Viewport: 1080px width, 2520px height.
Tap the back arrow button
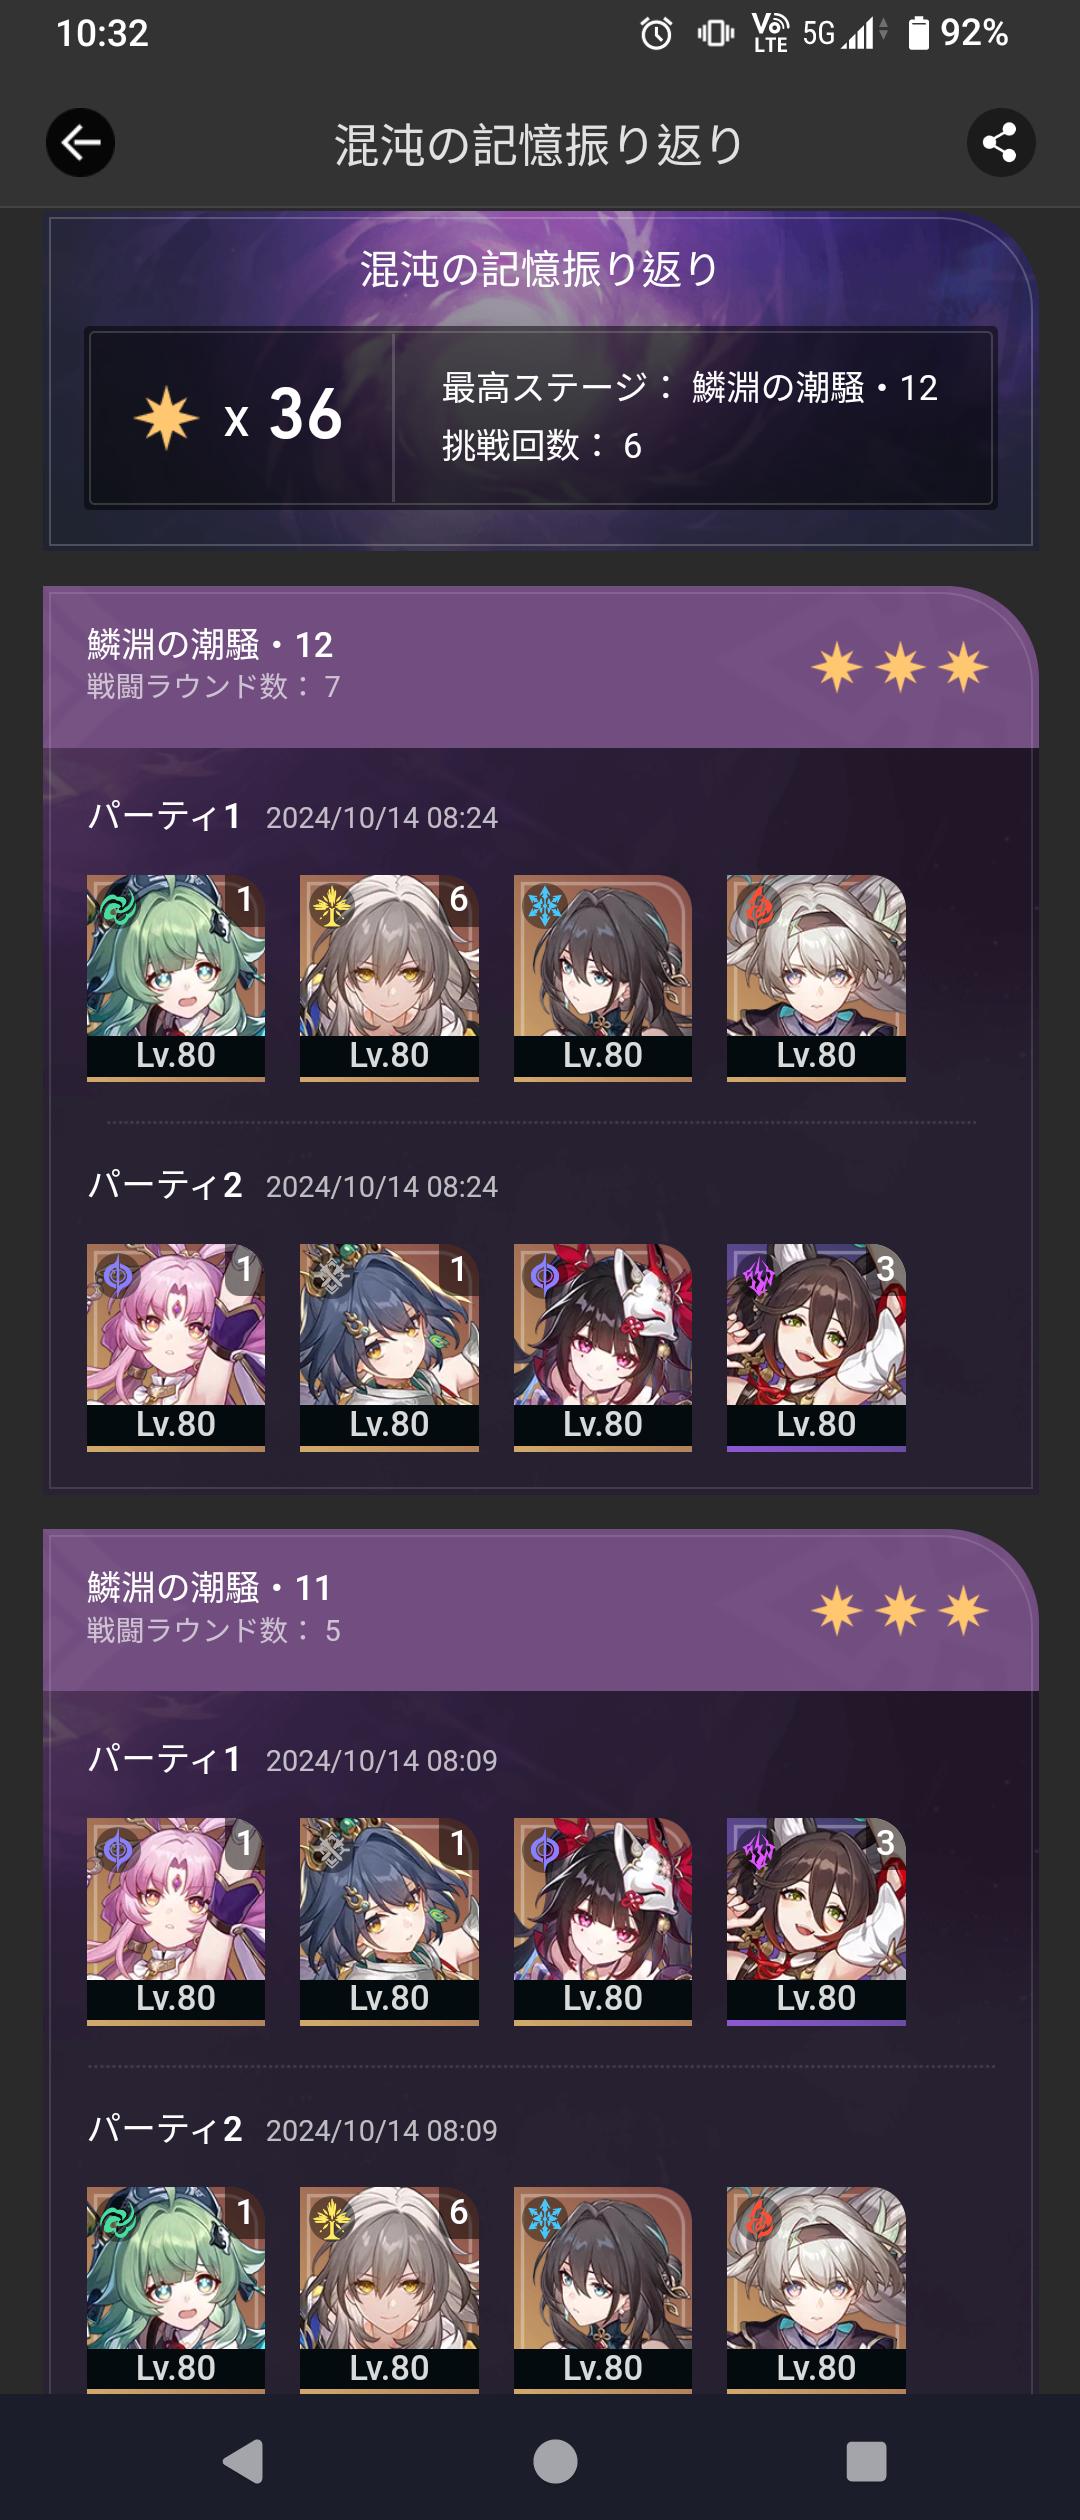(80, 143)
